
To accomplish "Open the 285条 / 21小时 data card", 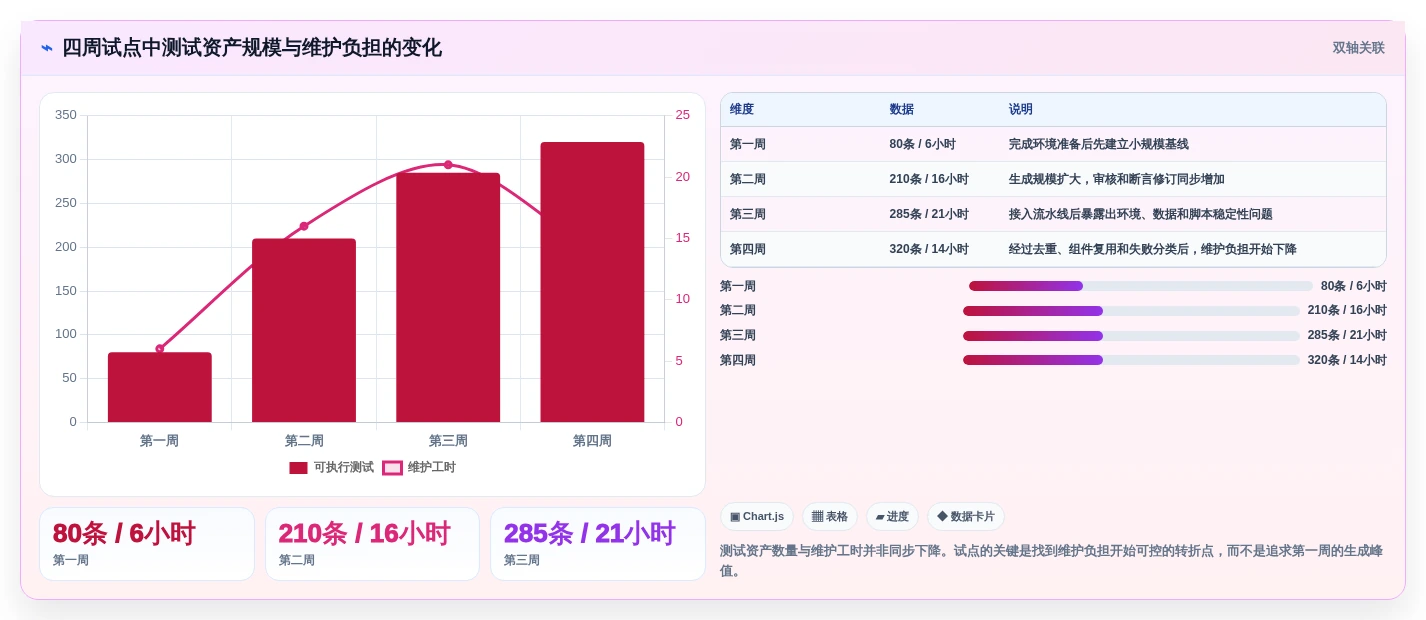I will pyautogui.click(x=598, y=544).
